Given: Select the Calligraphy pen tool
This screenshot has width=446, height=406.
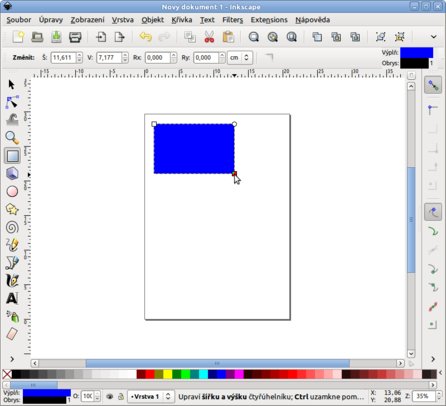Looking at the screenshot, I should coord(12,281).
